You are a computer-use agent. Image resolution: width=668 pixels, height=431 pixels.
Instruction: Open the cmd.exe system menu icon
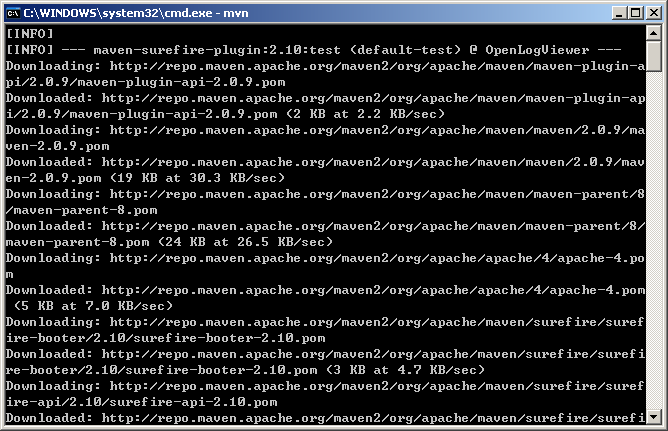(x=14, y=11)
